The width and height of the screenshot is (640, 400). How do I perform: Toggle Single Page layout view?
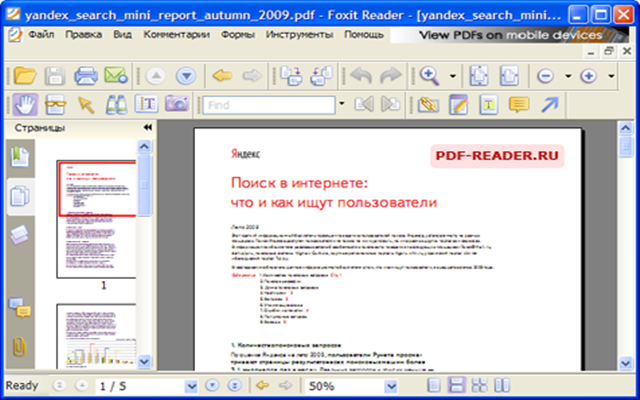(433, 385)
